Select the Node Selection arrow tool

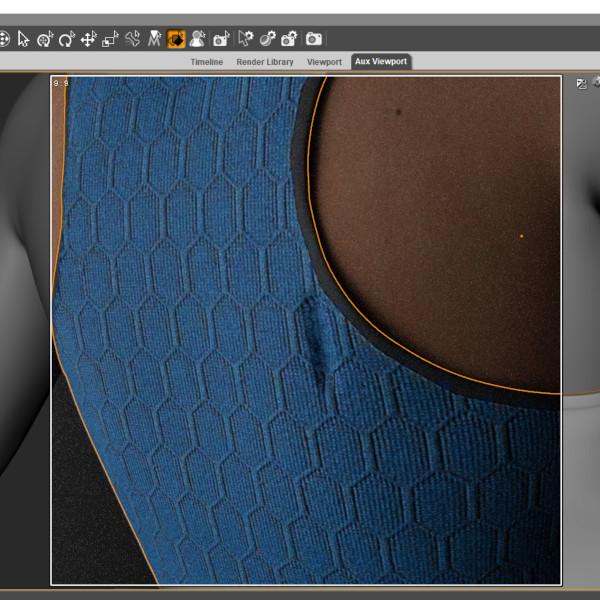(x=23, y=39)
